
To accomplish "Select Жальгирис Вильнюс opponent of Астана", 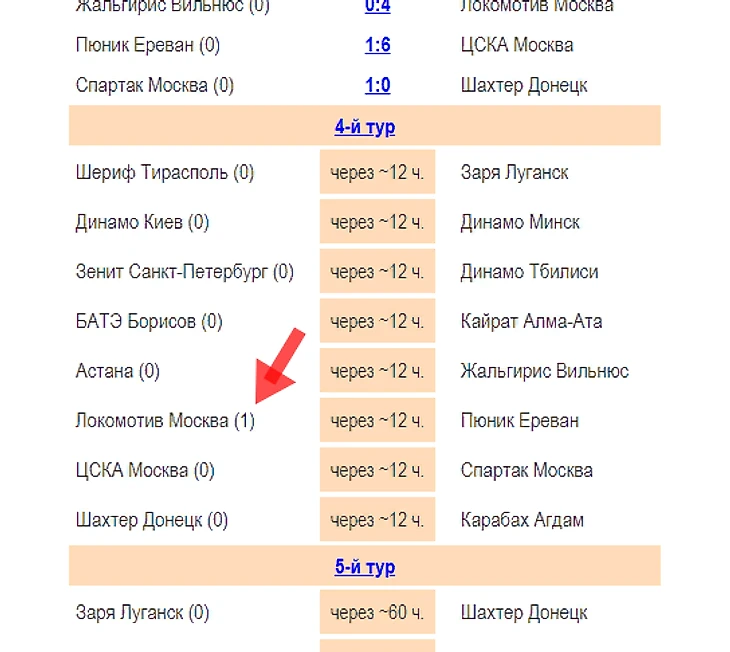I will 544,371.
